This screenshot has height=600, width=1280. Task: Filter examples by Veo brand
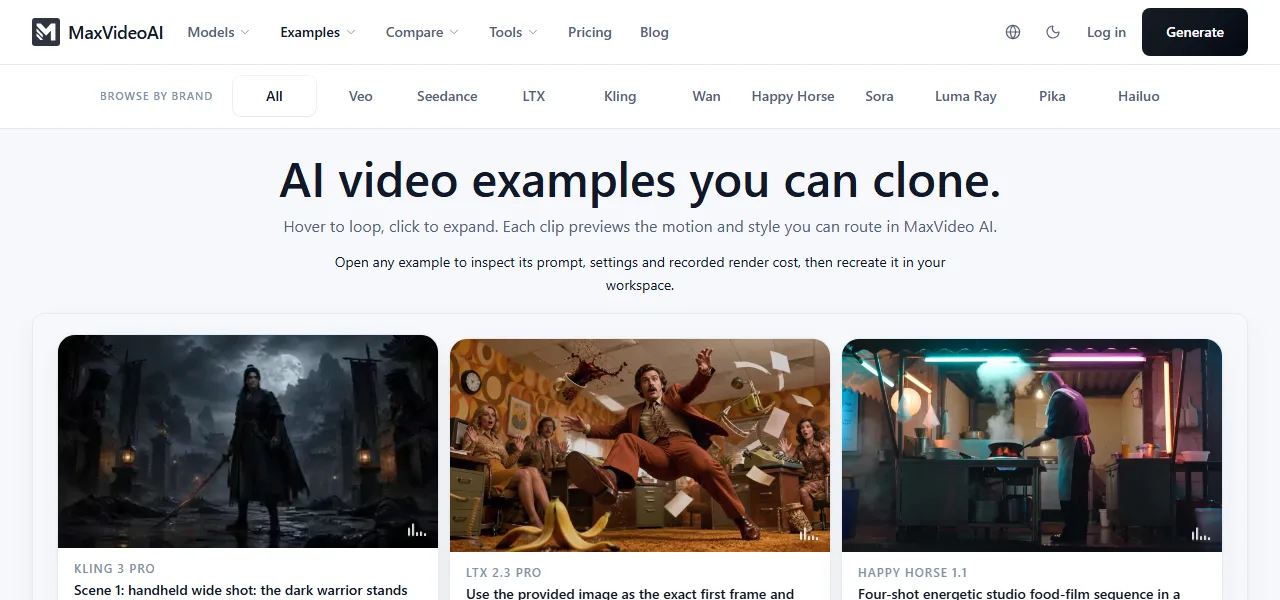click(361, 96)
